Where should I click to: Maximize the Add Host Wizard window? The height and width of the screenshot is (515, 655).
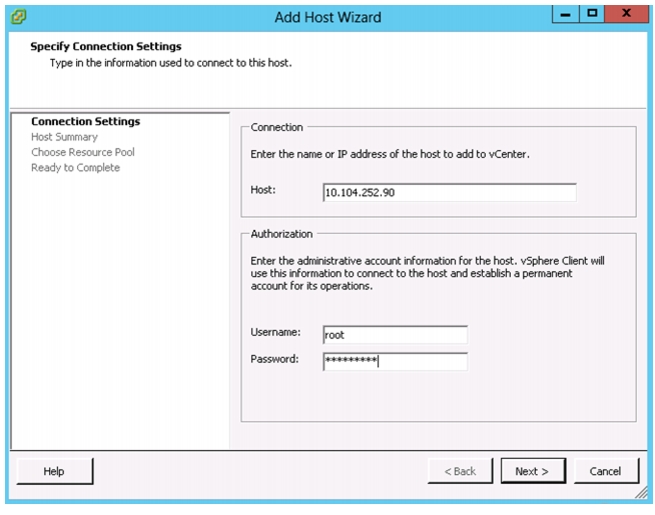[592, 14]
